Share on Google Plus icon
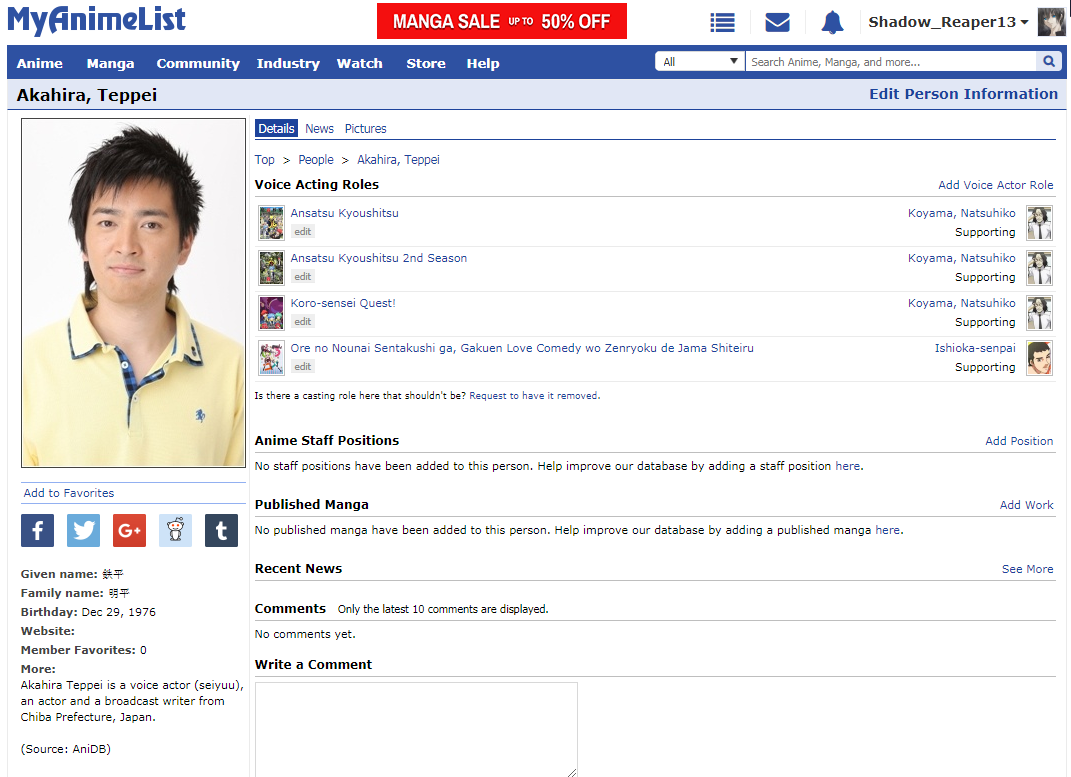Screen dimensions: 1071x777 click(129, 530)
